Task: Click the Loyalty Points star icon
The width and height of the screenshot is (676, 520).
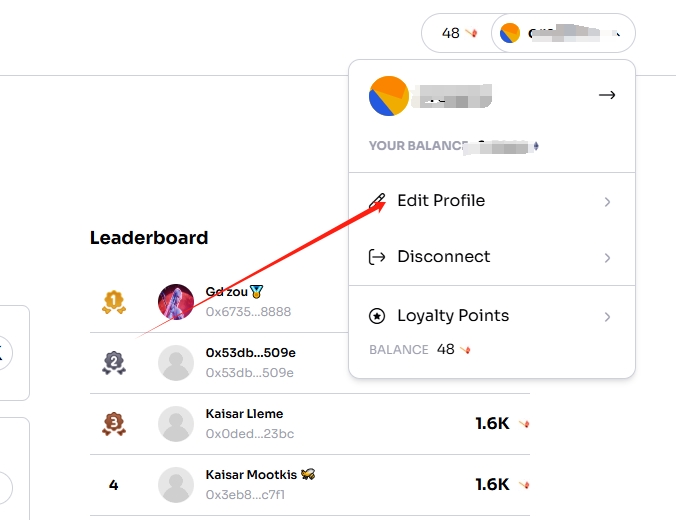Action: click(377, 316)
